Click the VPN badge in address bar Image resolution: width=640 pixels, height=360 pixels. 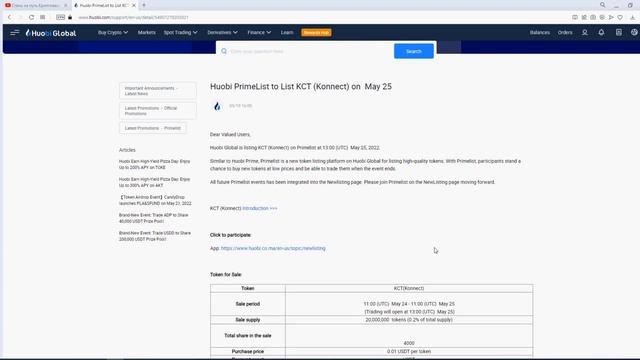tap(60, 17)
